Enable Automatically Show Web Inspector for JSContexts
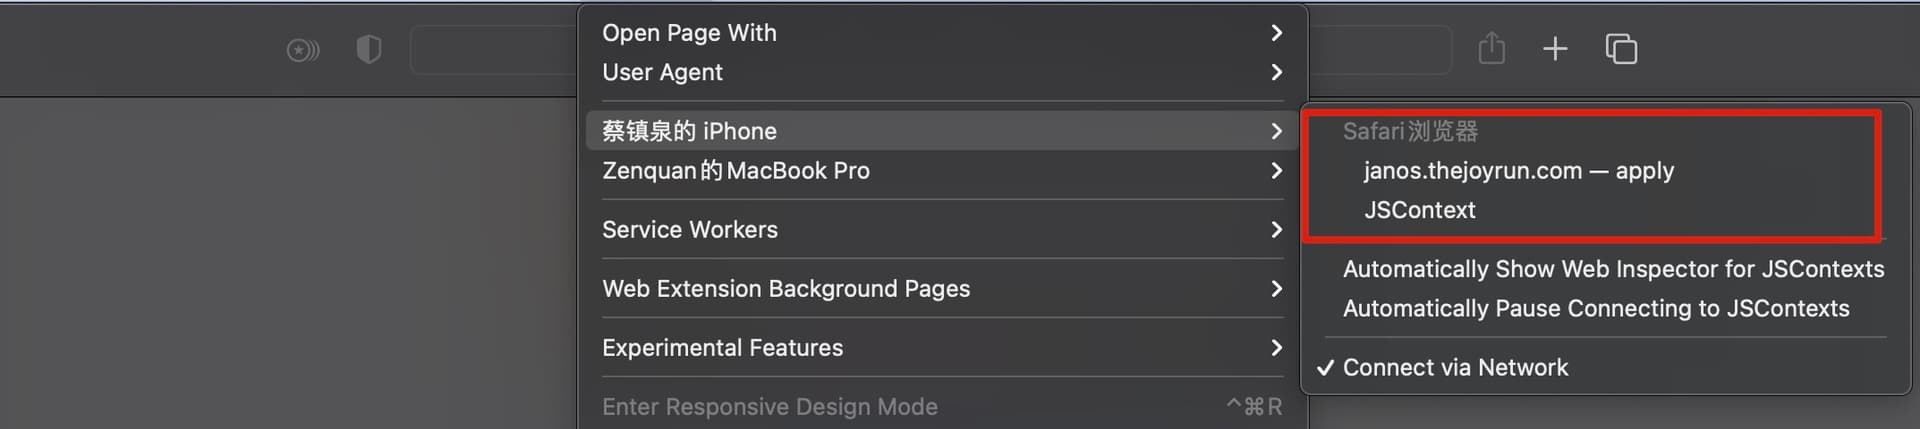 tap(1612, 269)
